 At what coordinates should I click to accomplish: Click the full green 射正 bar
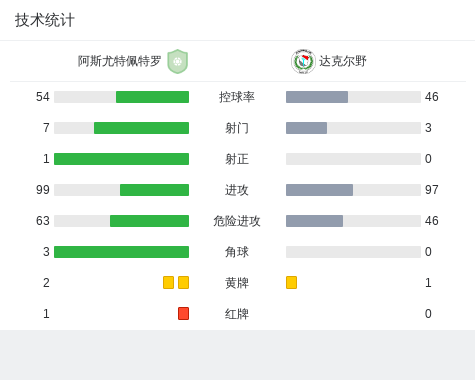click(x=121, y=159)
